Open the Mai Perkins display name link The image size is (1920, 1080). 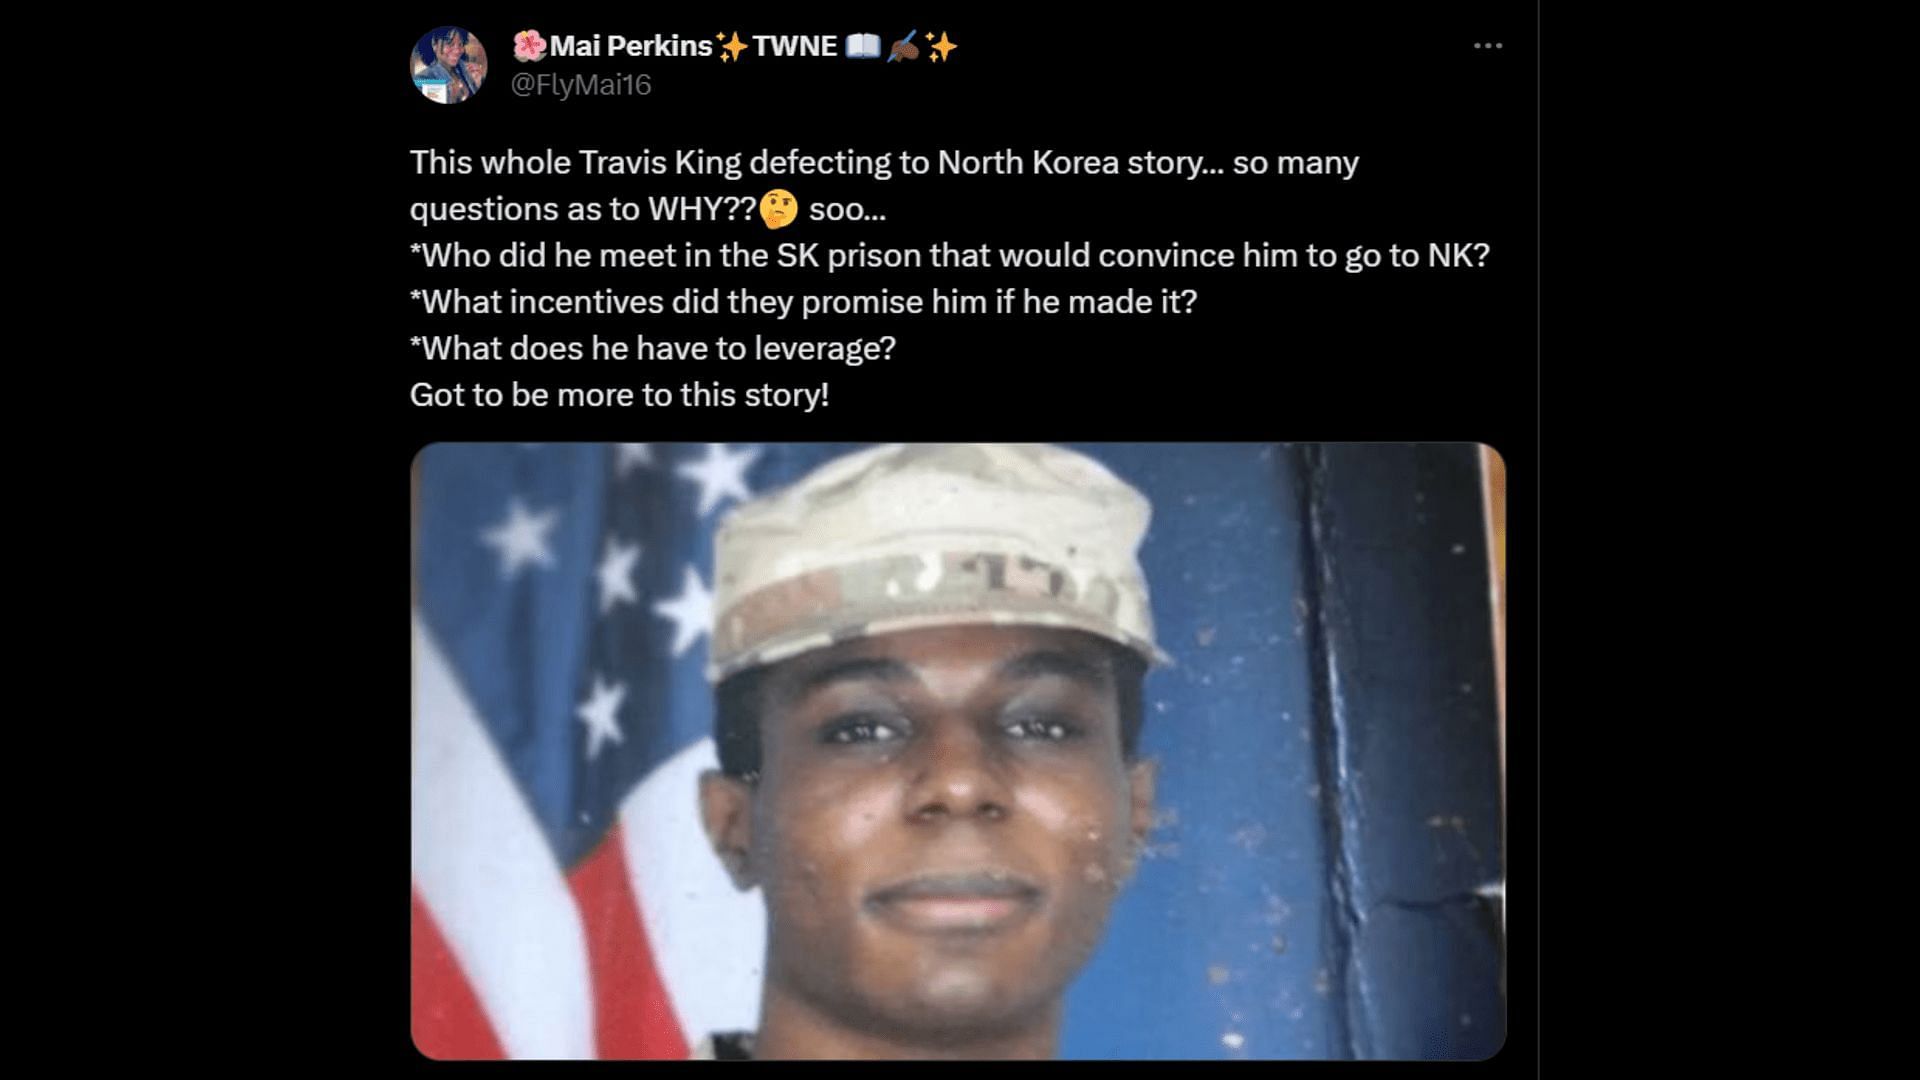click(631, 46)
